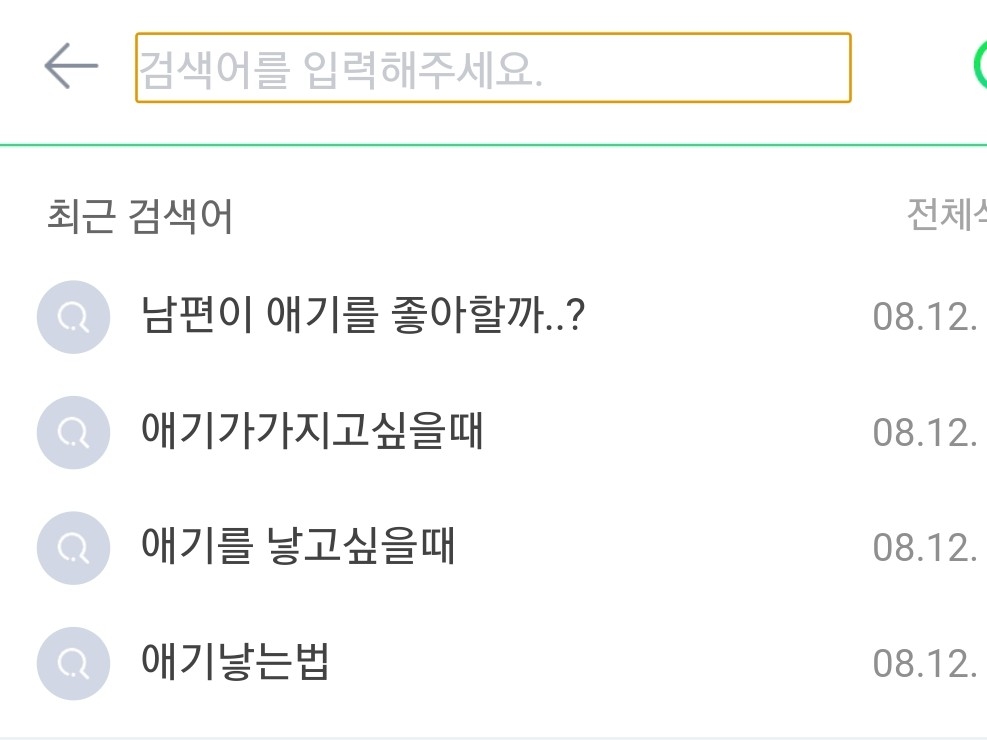Tap the back arrow

71,68
